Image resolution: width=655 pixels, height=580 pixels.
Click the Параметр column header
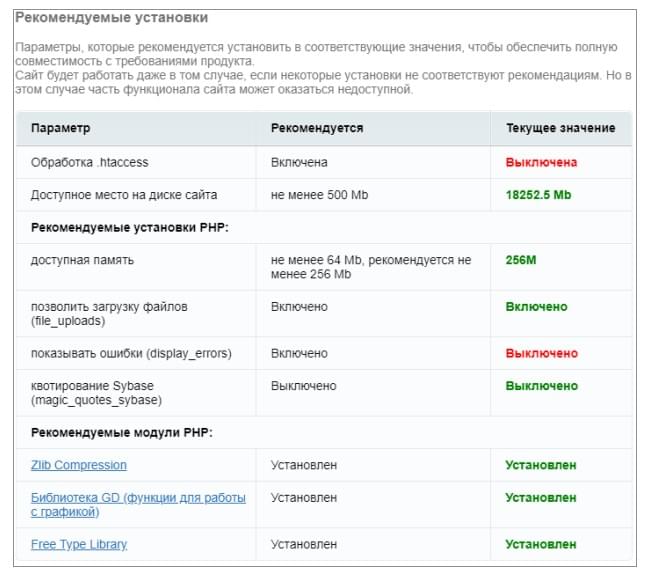point(61,128)
